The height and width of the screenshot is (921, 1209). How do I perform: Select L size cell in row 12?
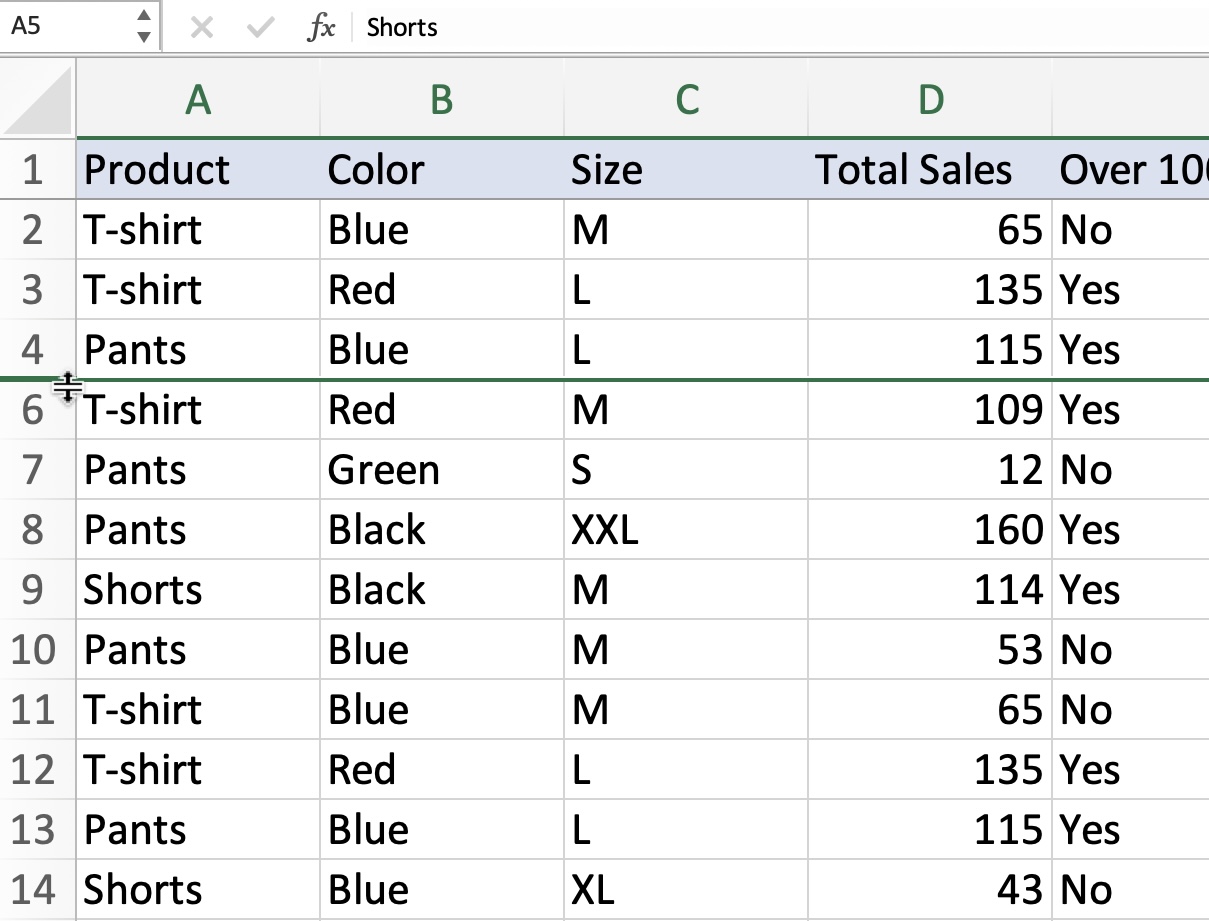pyautogui.click(x=686, y=769)
